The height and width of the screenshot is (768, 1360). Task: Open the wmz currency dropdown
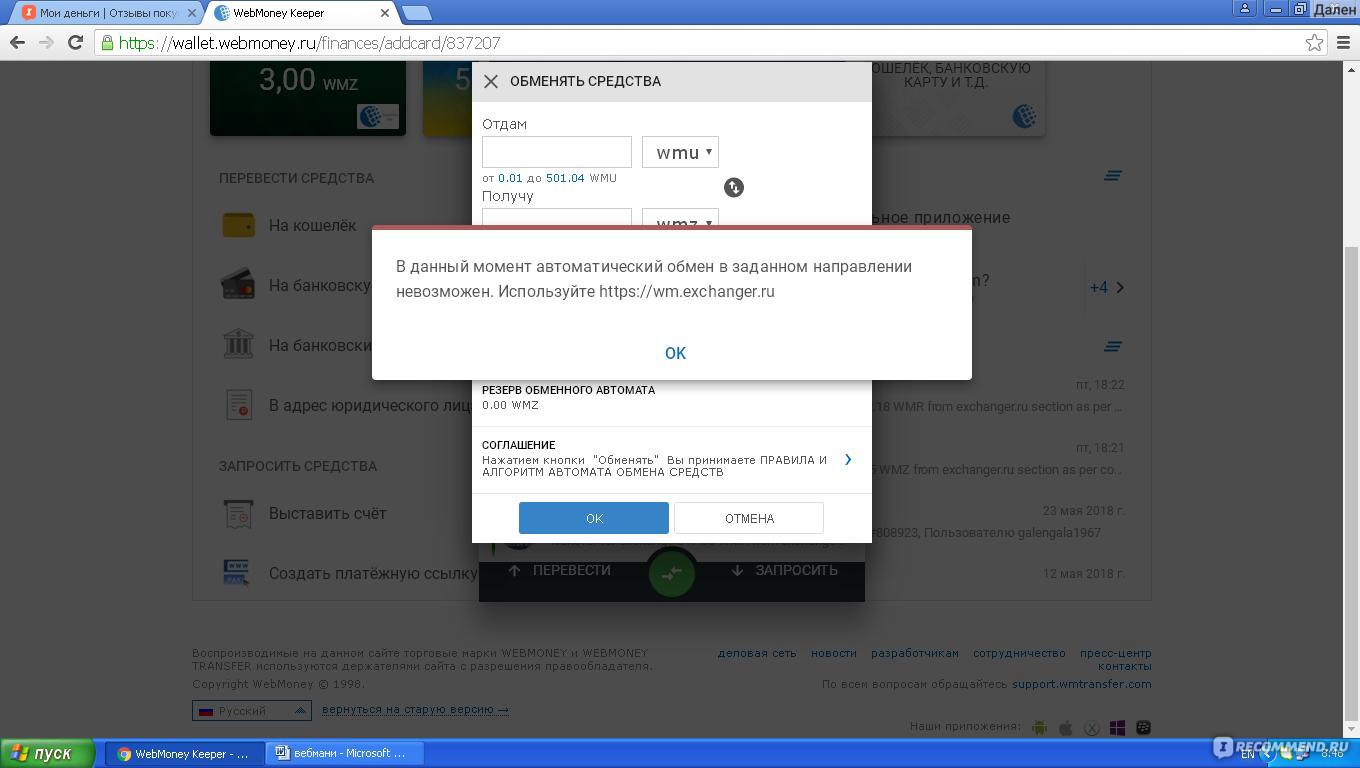(x=680, y=218)
